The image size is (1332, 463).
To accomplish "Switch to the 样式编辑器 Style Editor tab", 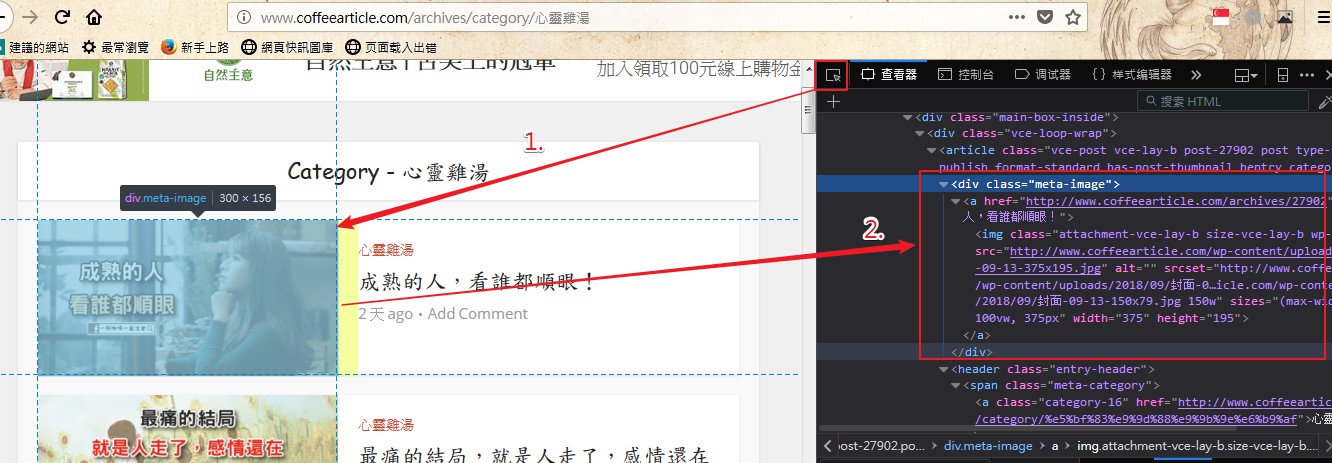I will pos(1132,75).
